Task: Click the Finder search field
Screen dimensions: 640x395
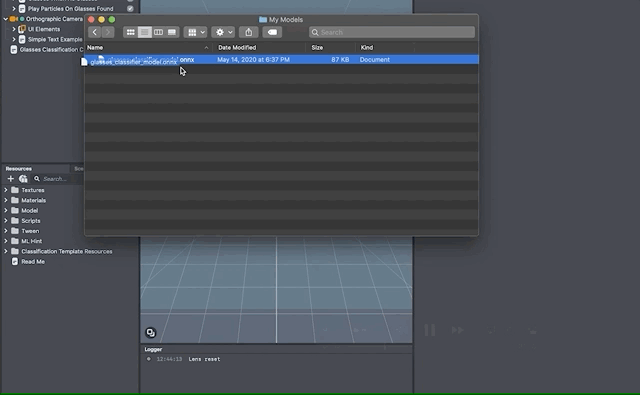Action: tap(392, 32)
